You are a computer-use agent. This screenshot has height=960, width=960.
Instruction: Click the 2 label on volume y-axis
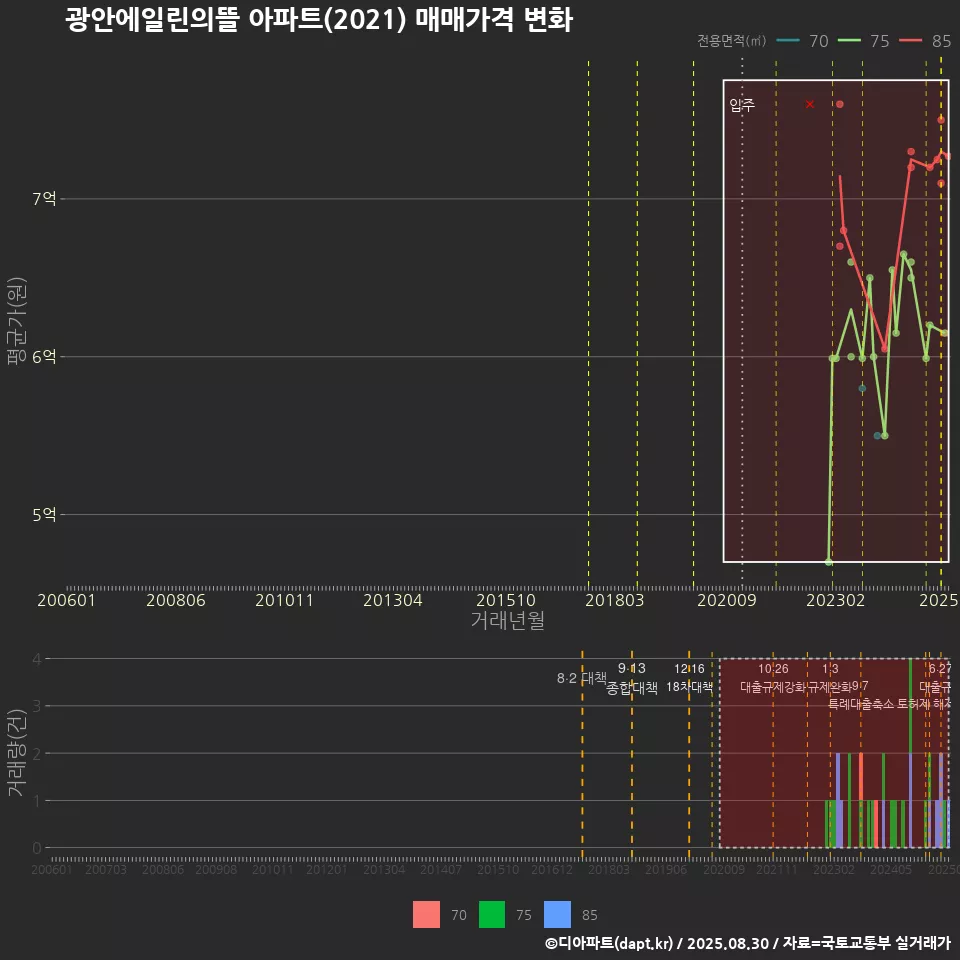tap(37, 753)
